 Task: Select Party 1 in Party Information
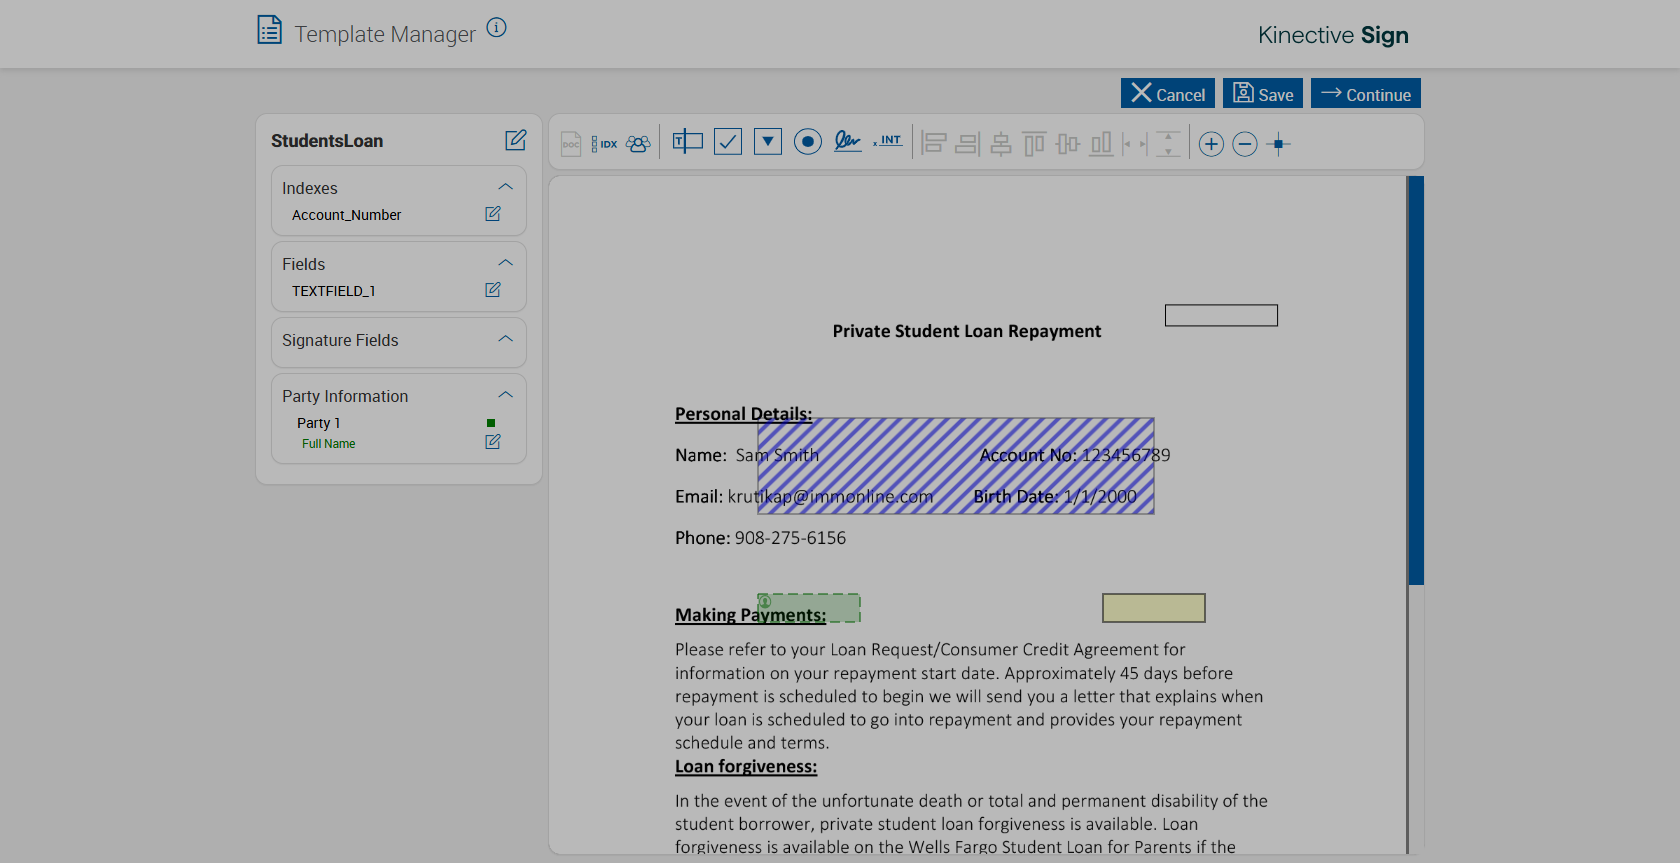coord(318,423)
